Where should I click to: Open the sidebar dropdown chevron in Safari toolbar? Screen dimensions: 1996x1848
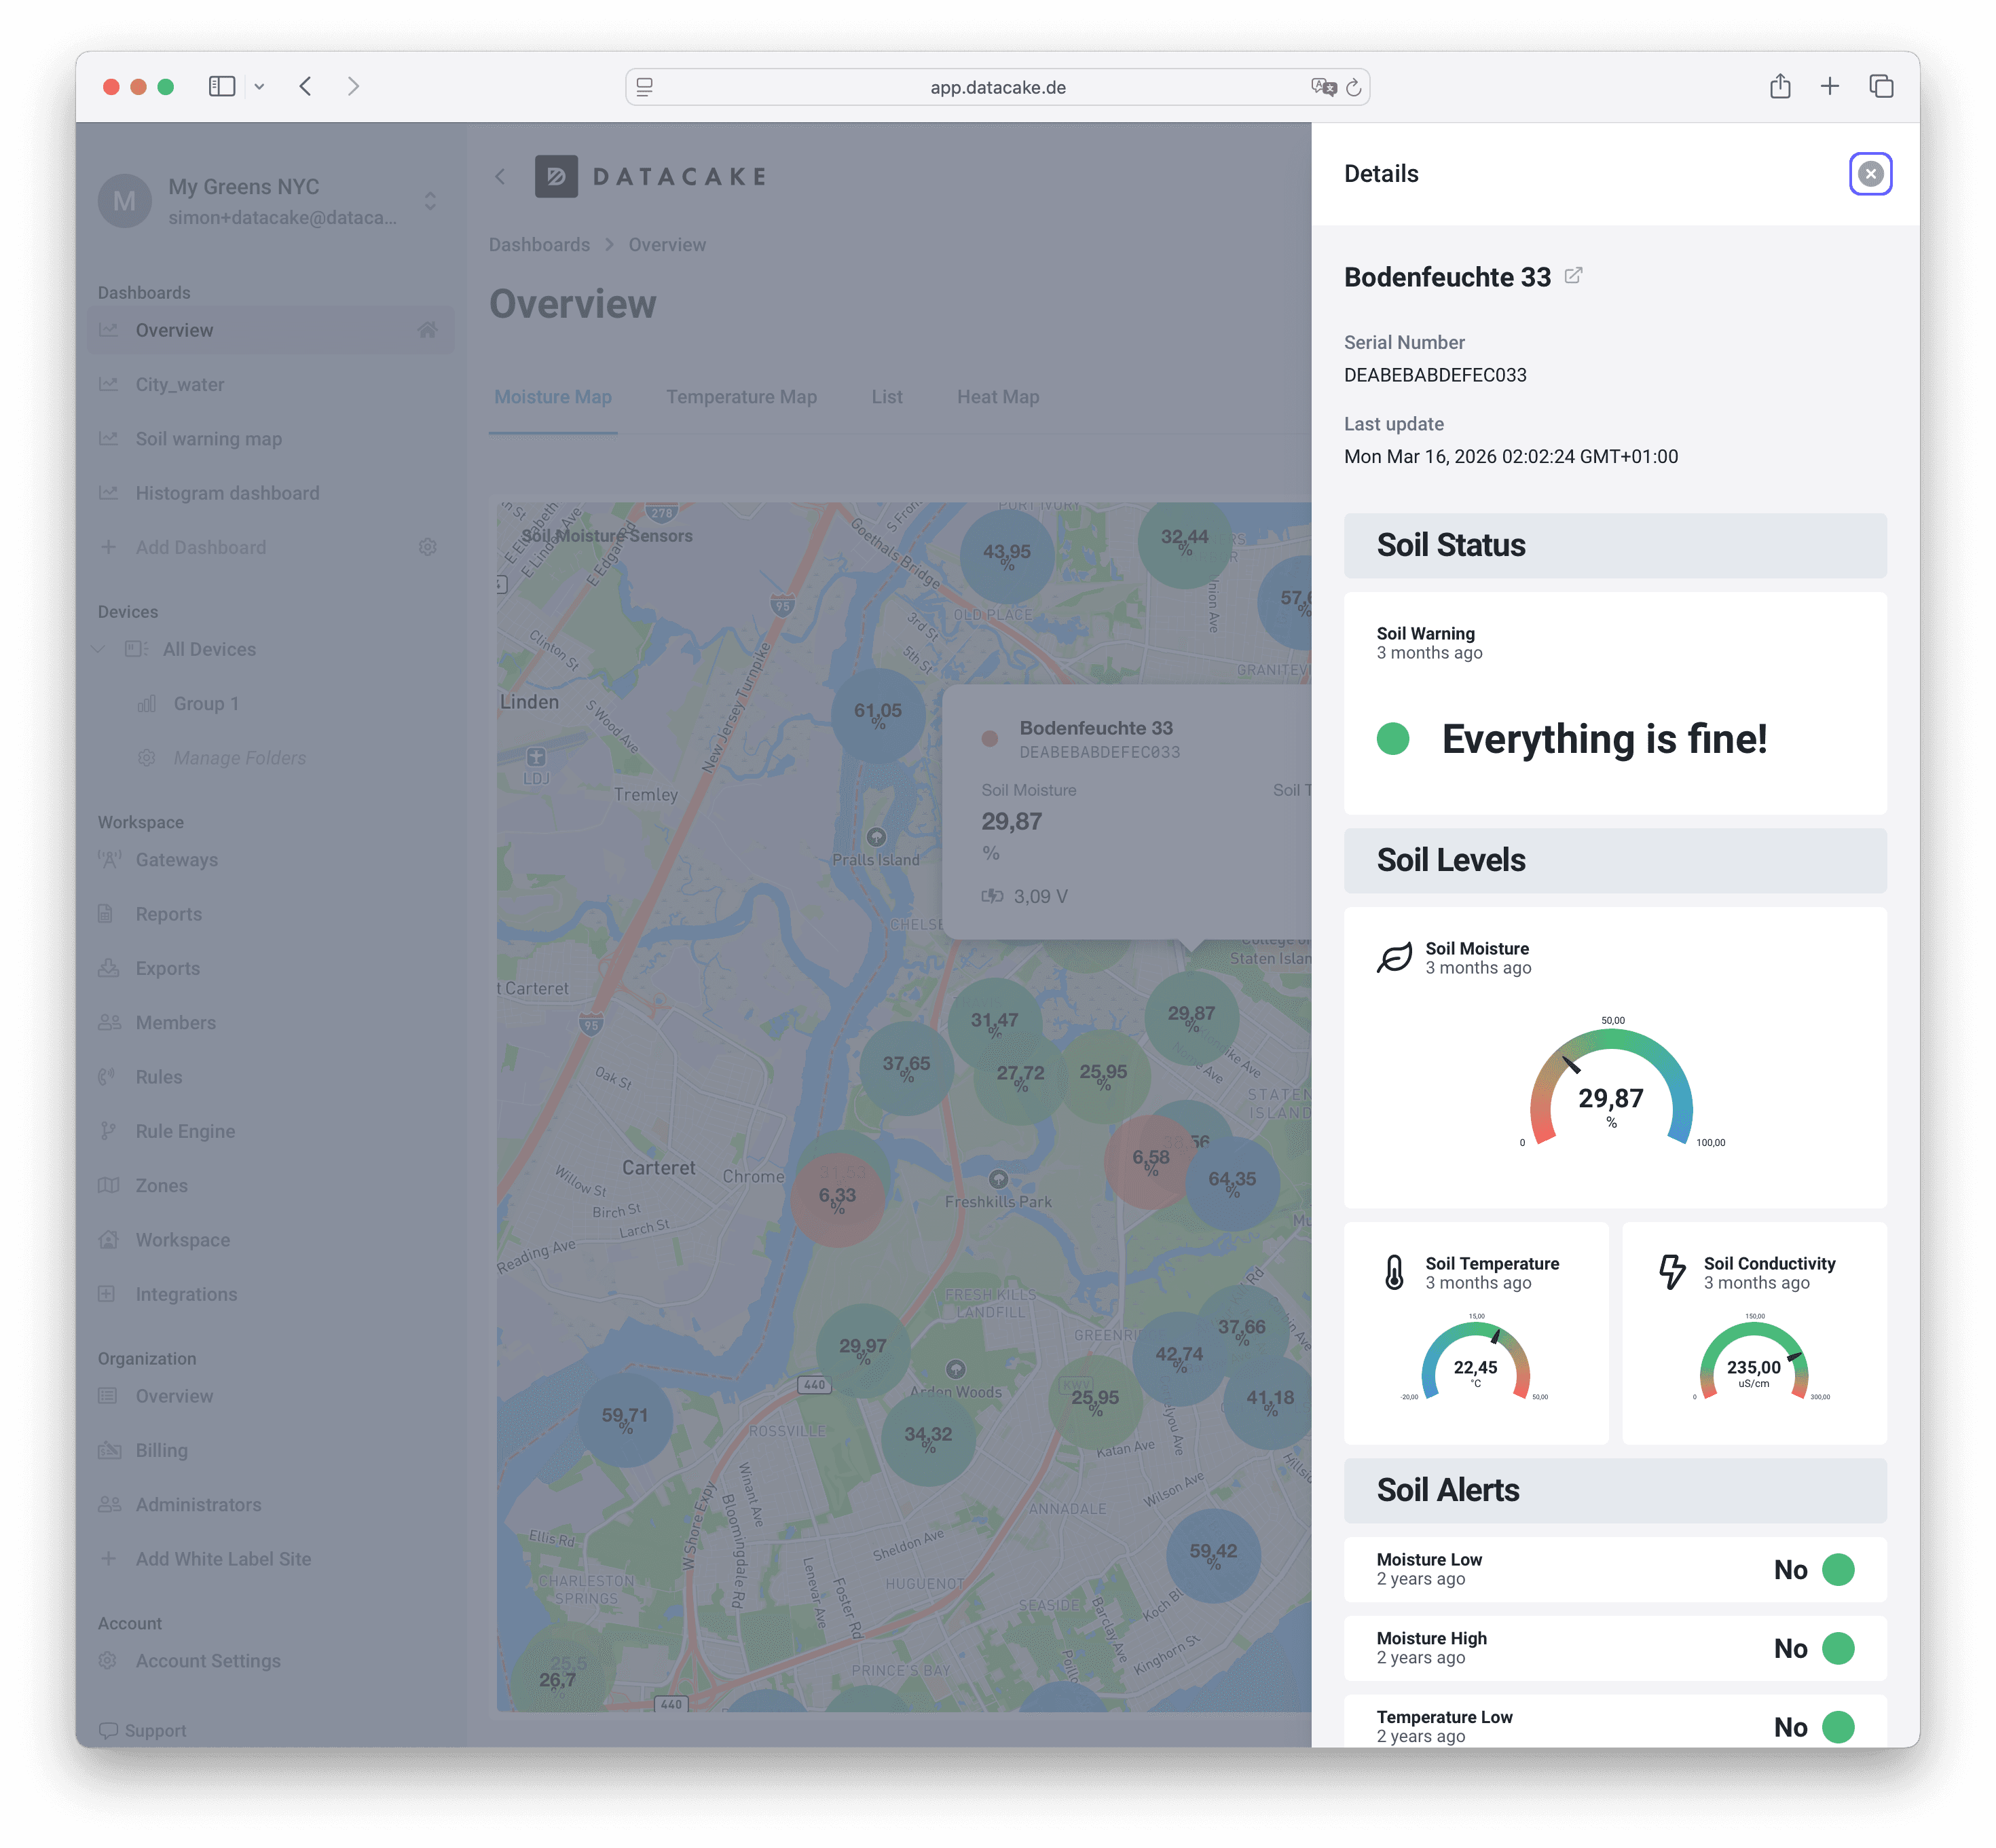[x=259, y=87]
